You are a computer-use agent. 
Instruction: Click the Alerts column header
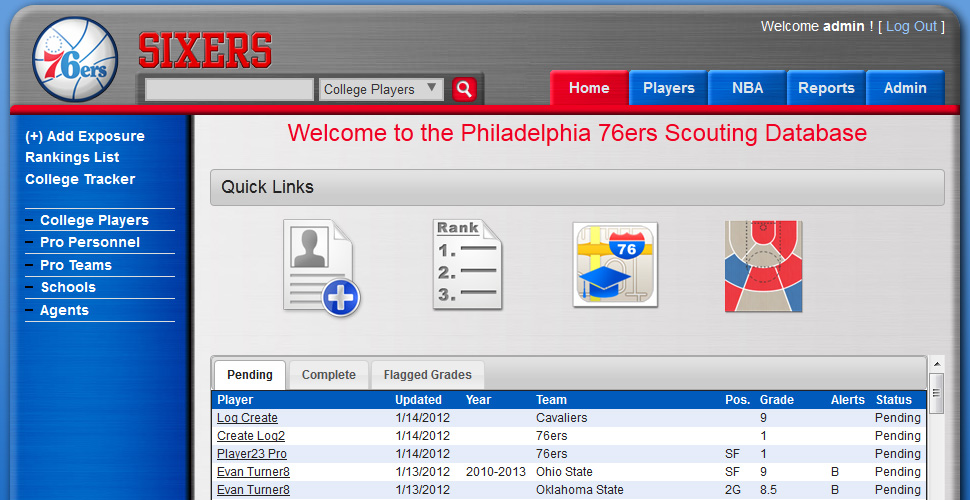(x=848, y=400)
